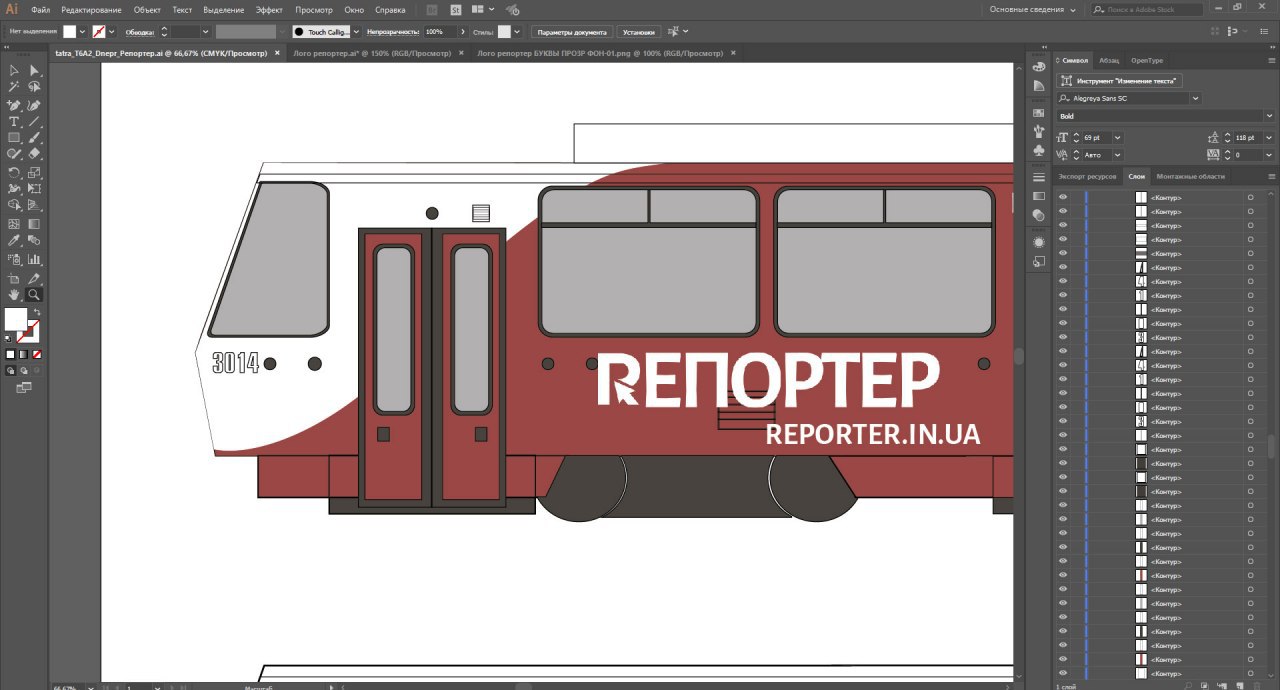The image size is (1280, 690).
Task: Activate the stroke box in toolbox
Action: [x=29, y=331]
